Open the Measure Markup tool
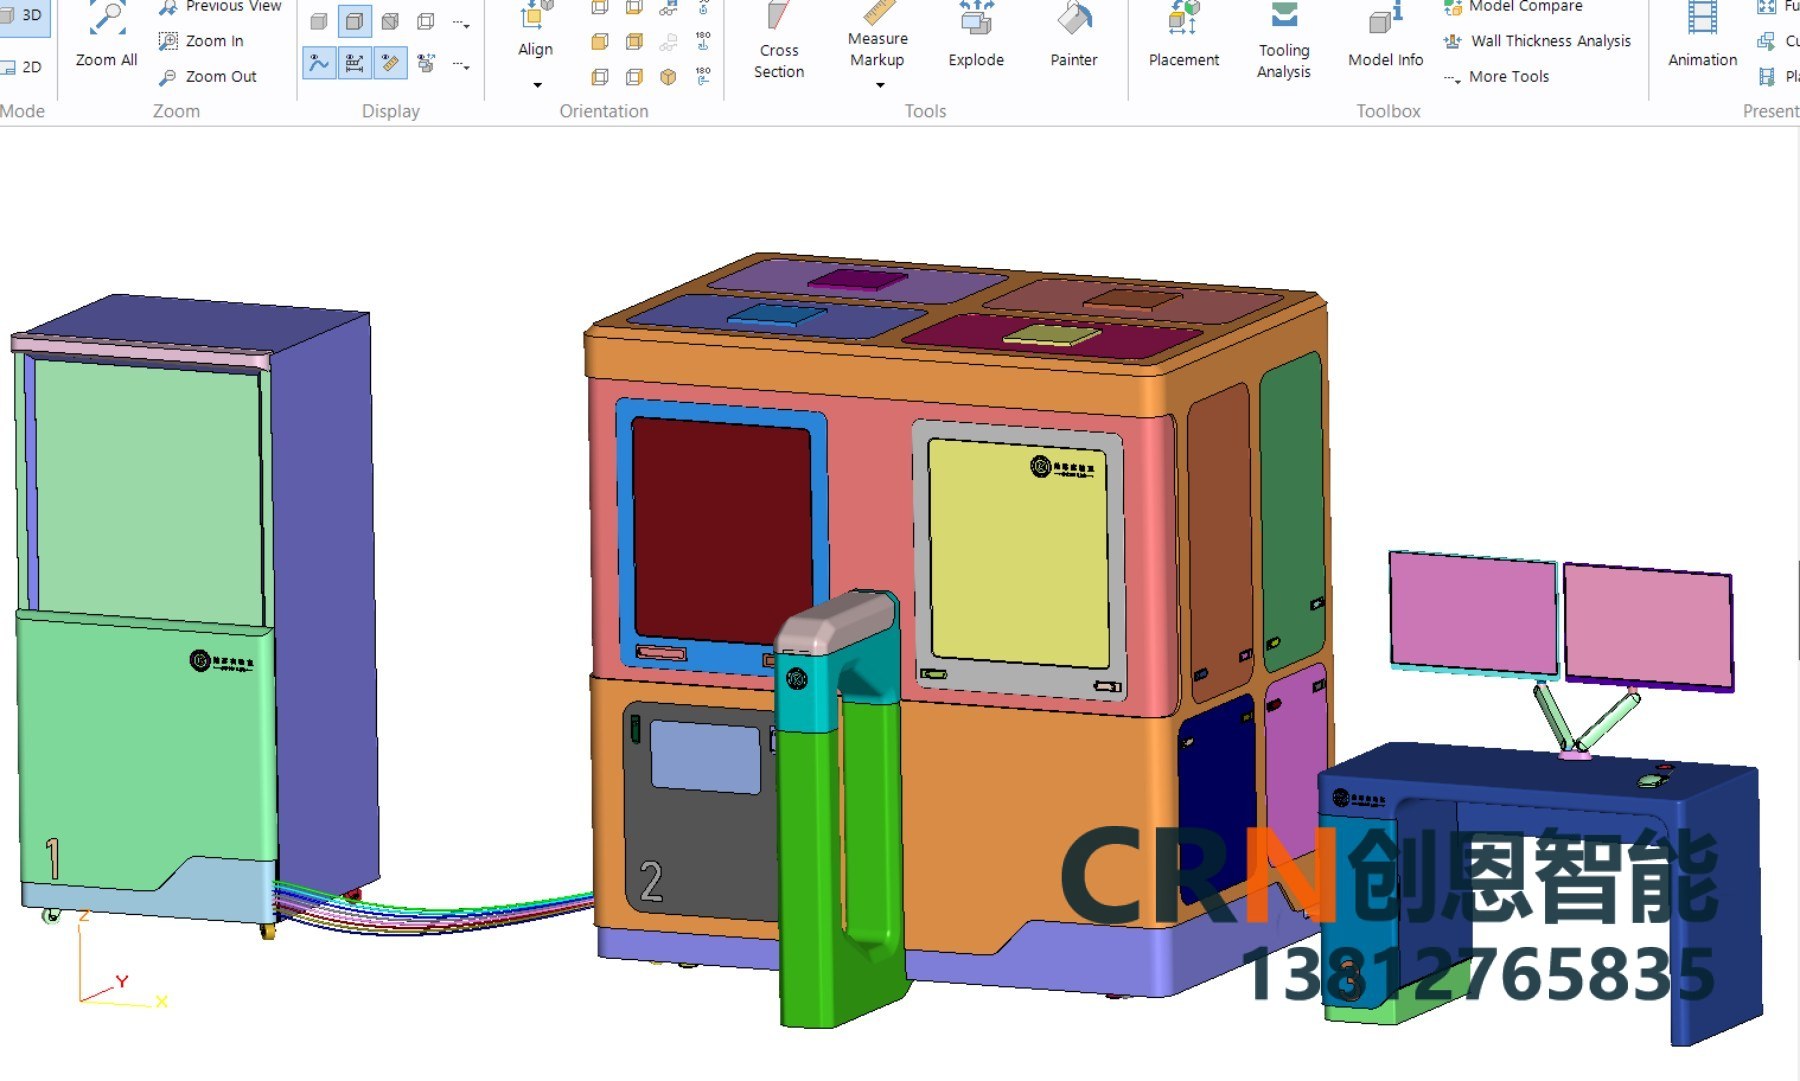1800x1081 pixels. coord(878,35)
